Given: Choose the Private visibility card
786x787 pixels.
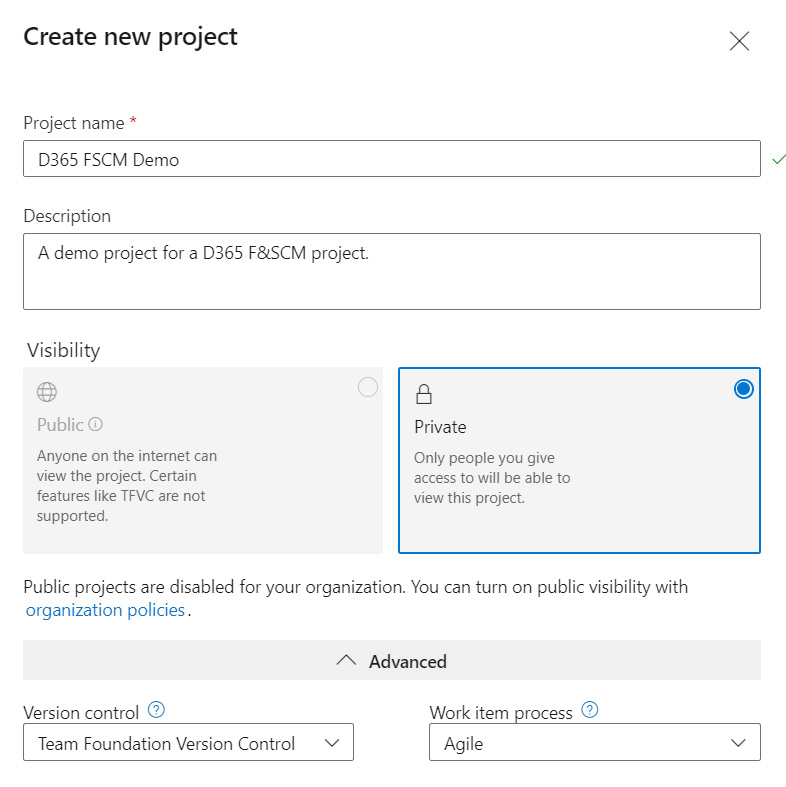Looking at the screenshot, I should point(579,461).
